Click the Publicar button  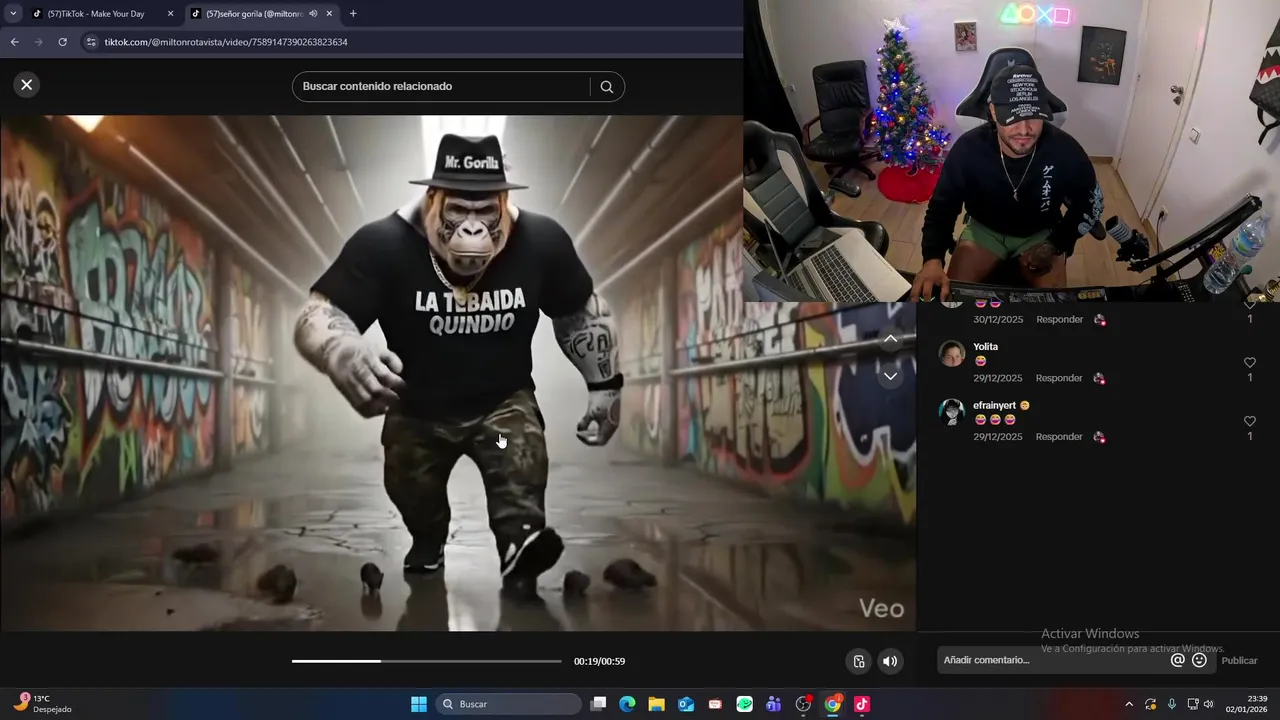tap(1240, 660)
